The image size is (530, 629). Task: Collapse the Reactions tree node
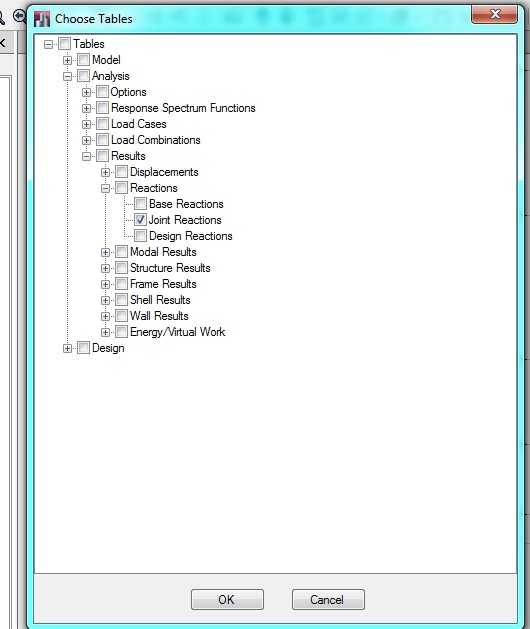point(105,188)
